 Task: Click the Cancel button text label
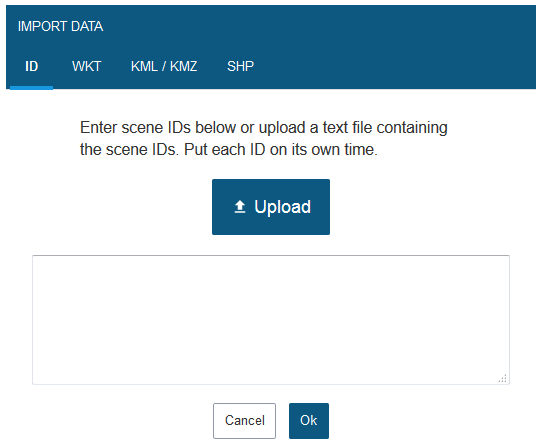click(x=245, y=421)
